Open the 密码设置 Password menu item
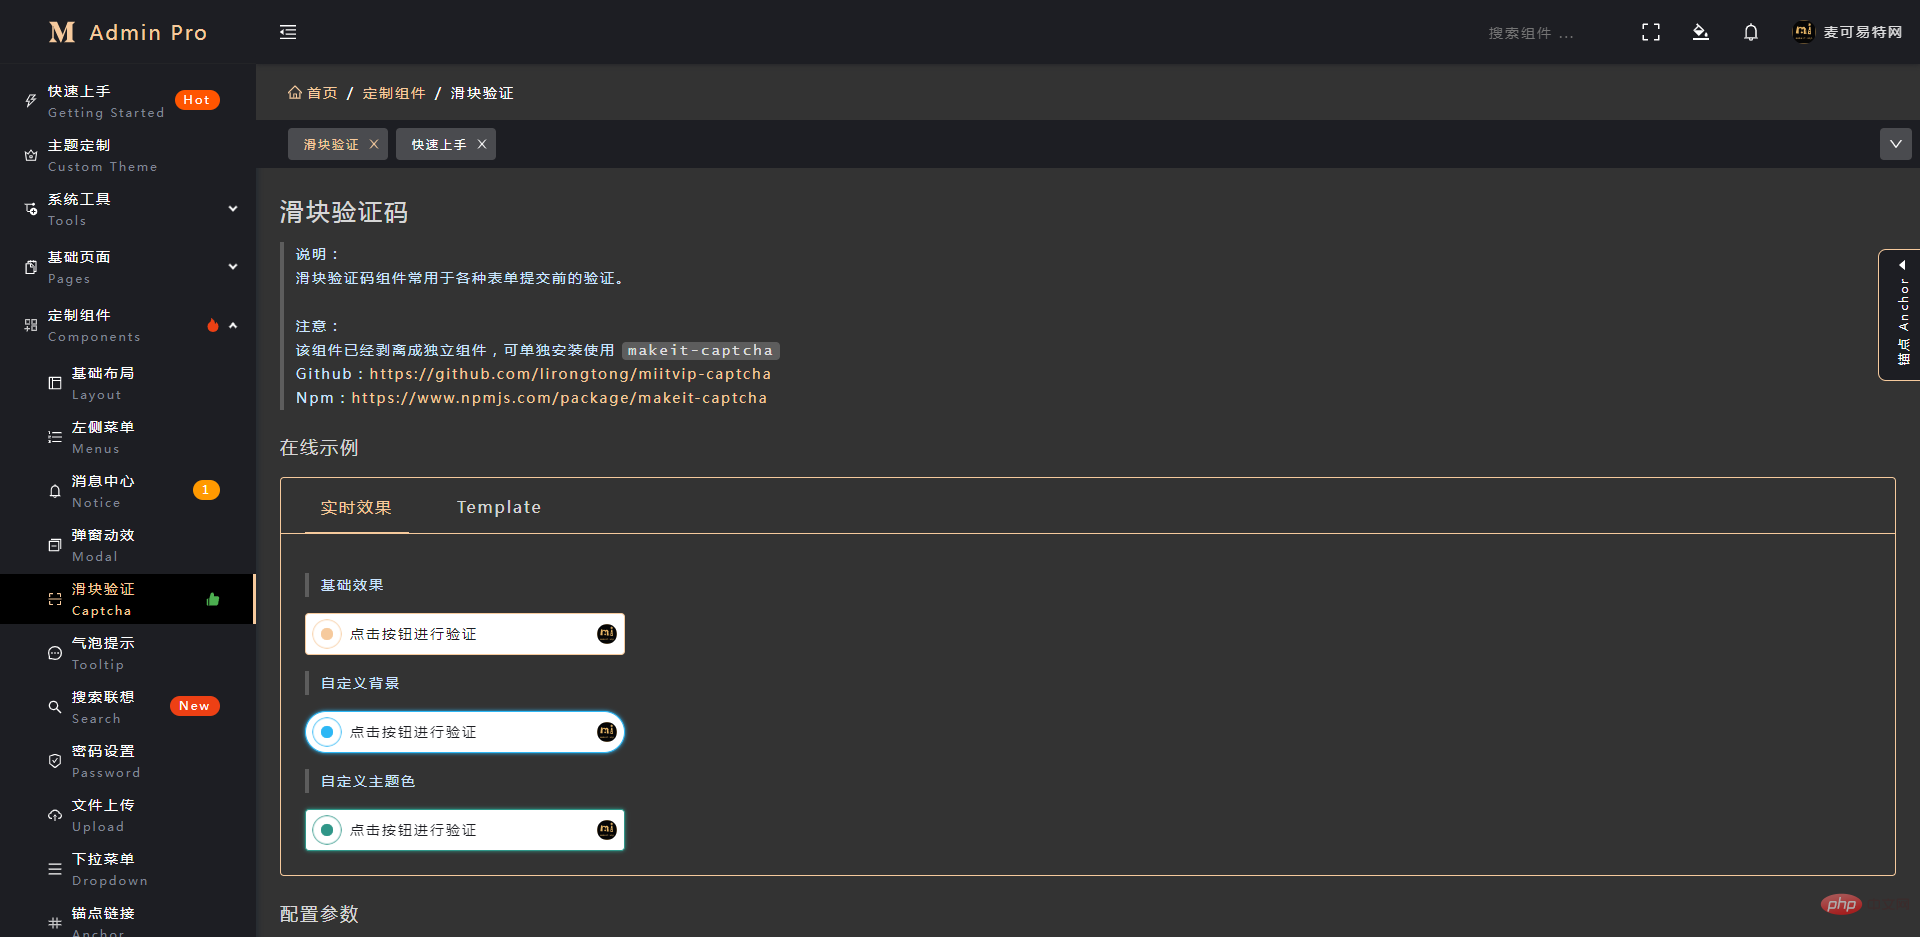This screenshot has height=937, width=1920. 128,761
